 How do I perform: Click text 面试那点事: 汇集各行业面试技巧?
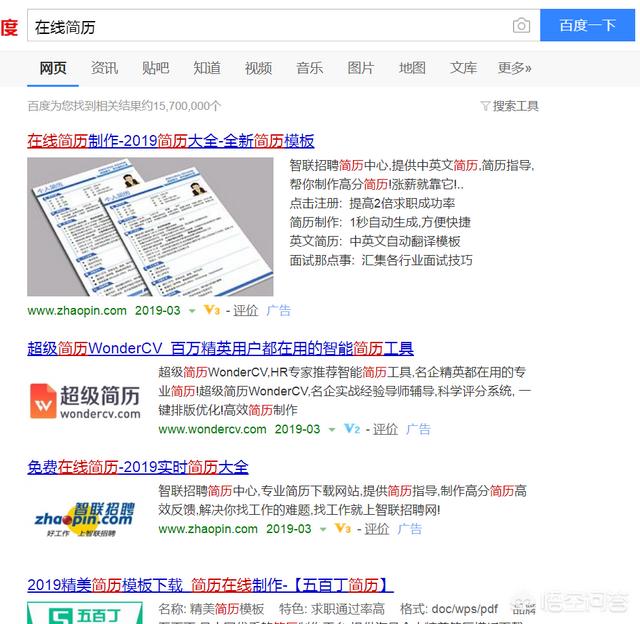381,260
